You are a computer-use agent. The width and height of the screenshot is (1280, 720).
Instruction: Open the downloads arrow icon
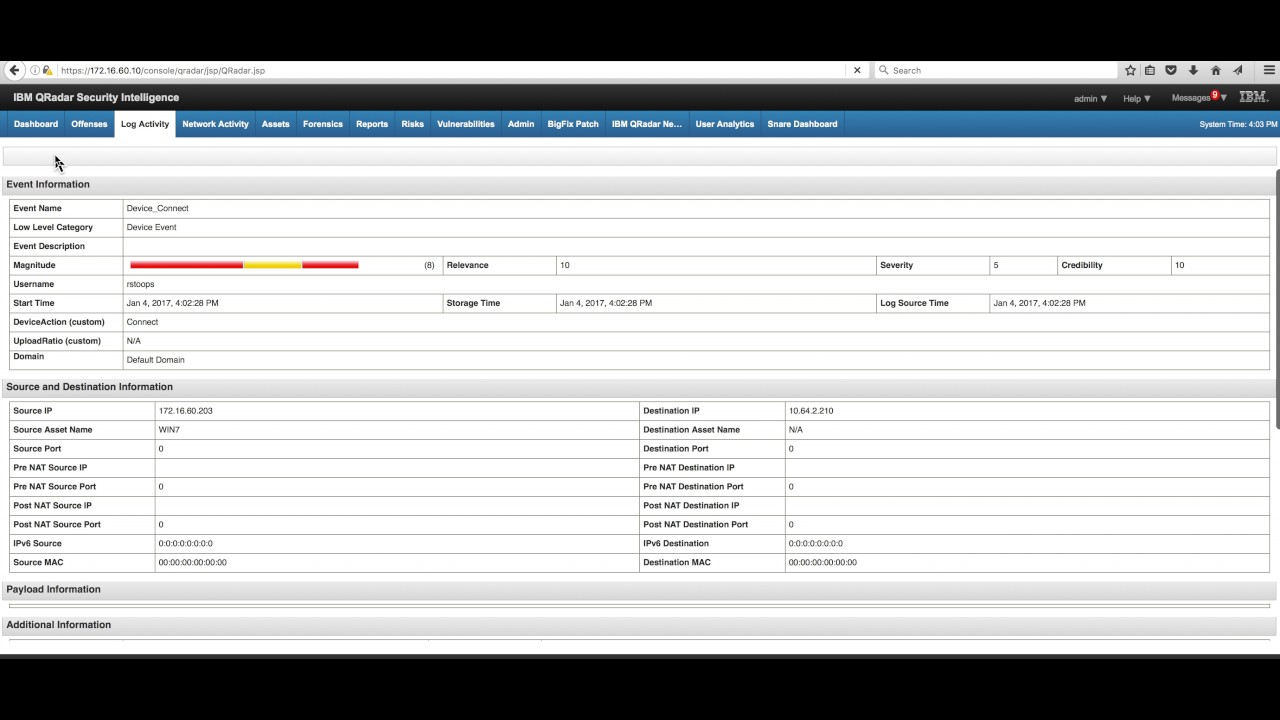click(1193, 70)
